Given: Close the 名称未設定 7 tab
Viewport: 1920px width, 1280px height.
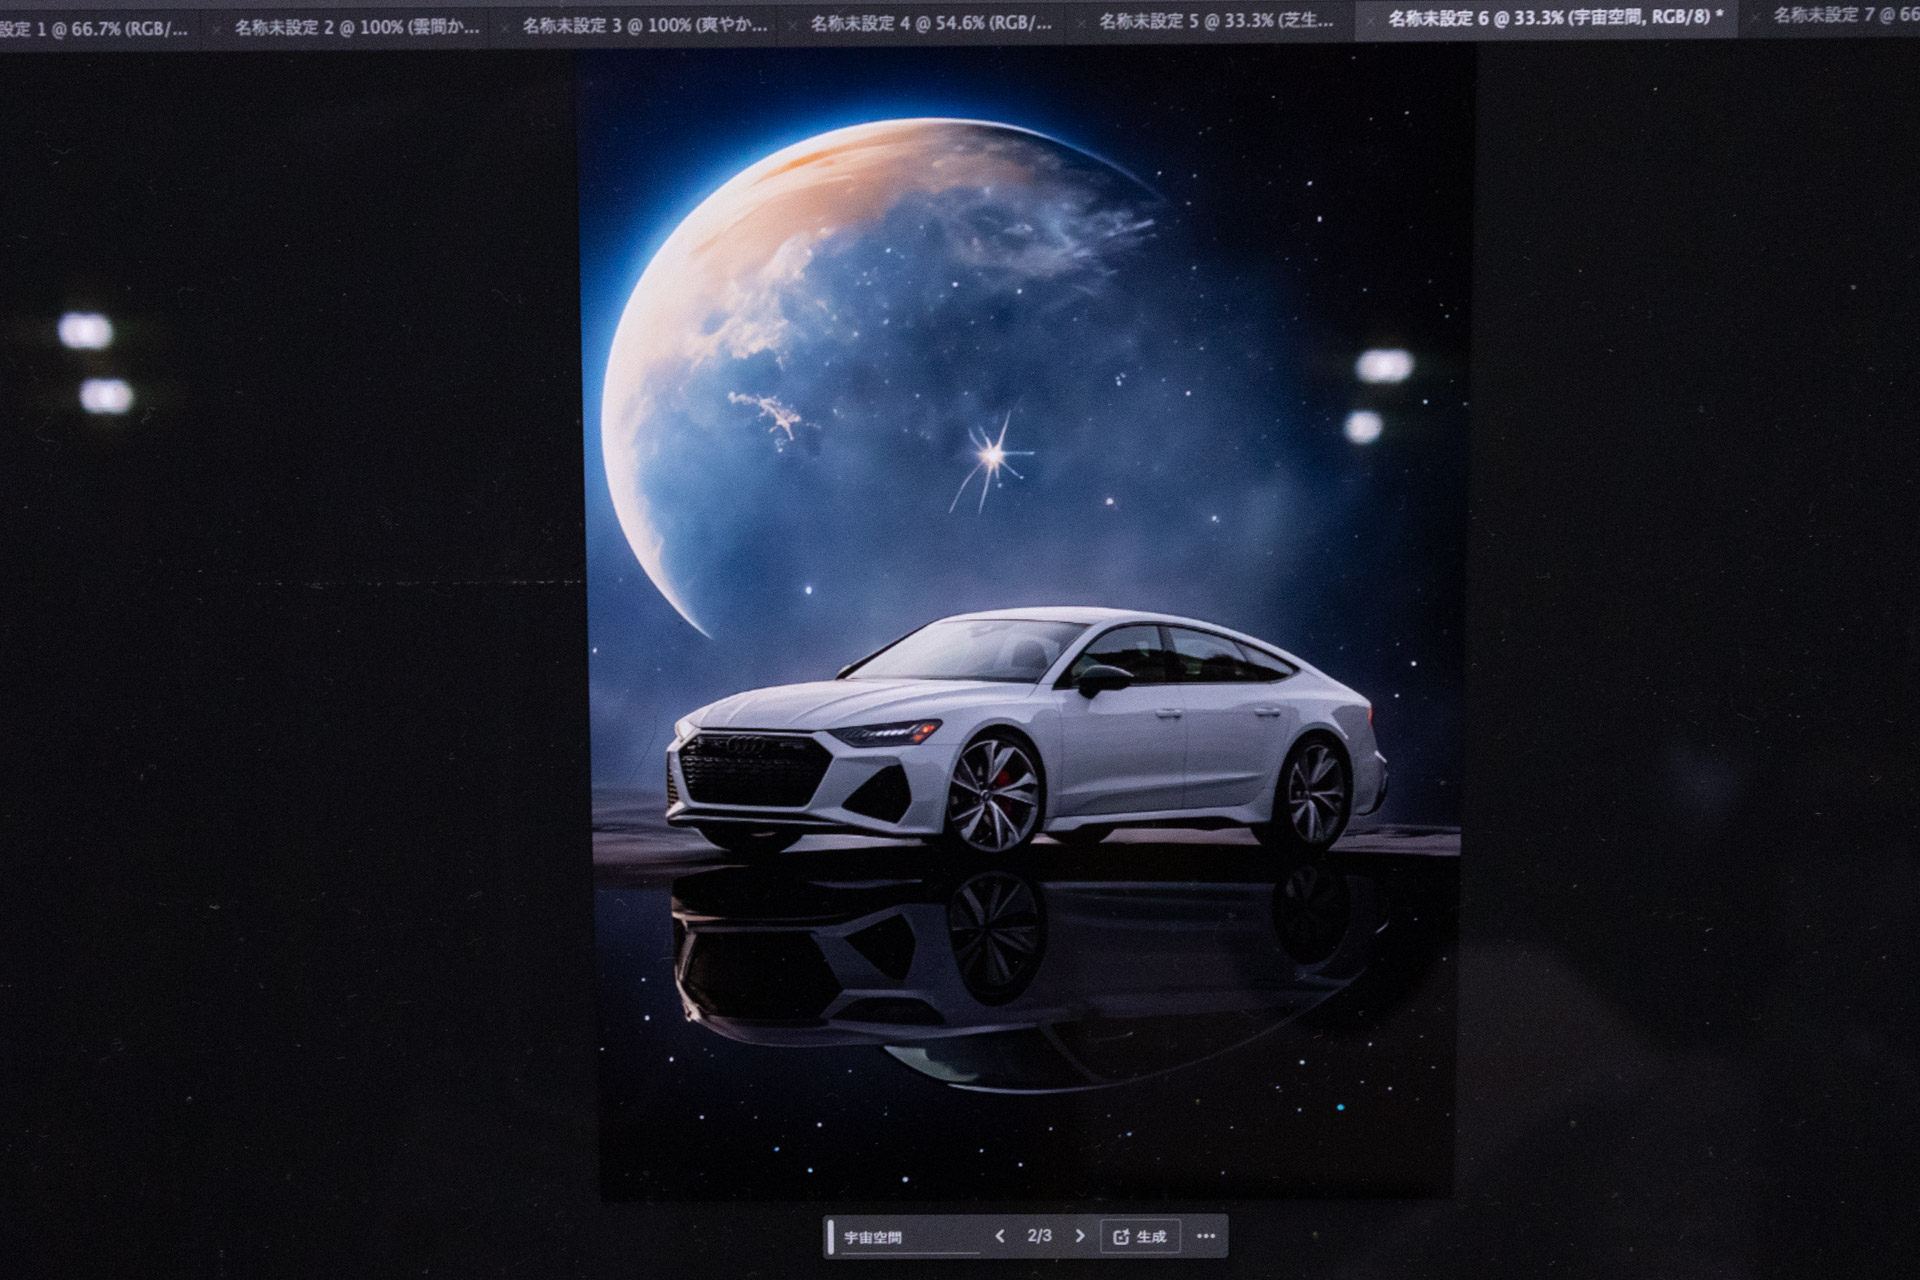Looking at the screenshot, I should tap(1755, 18).
